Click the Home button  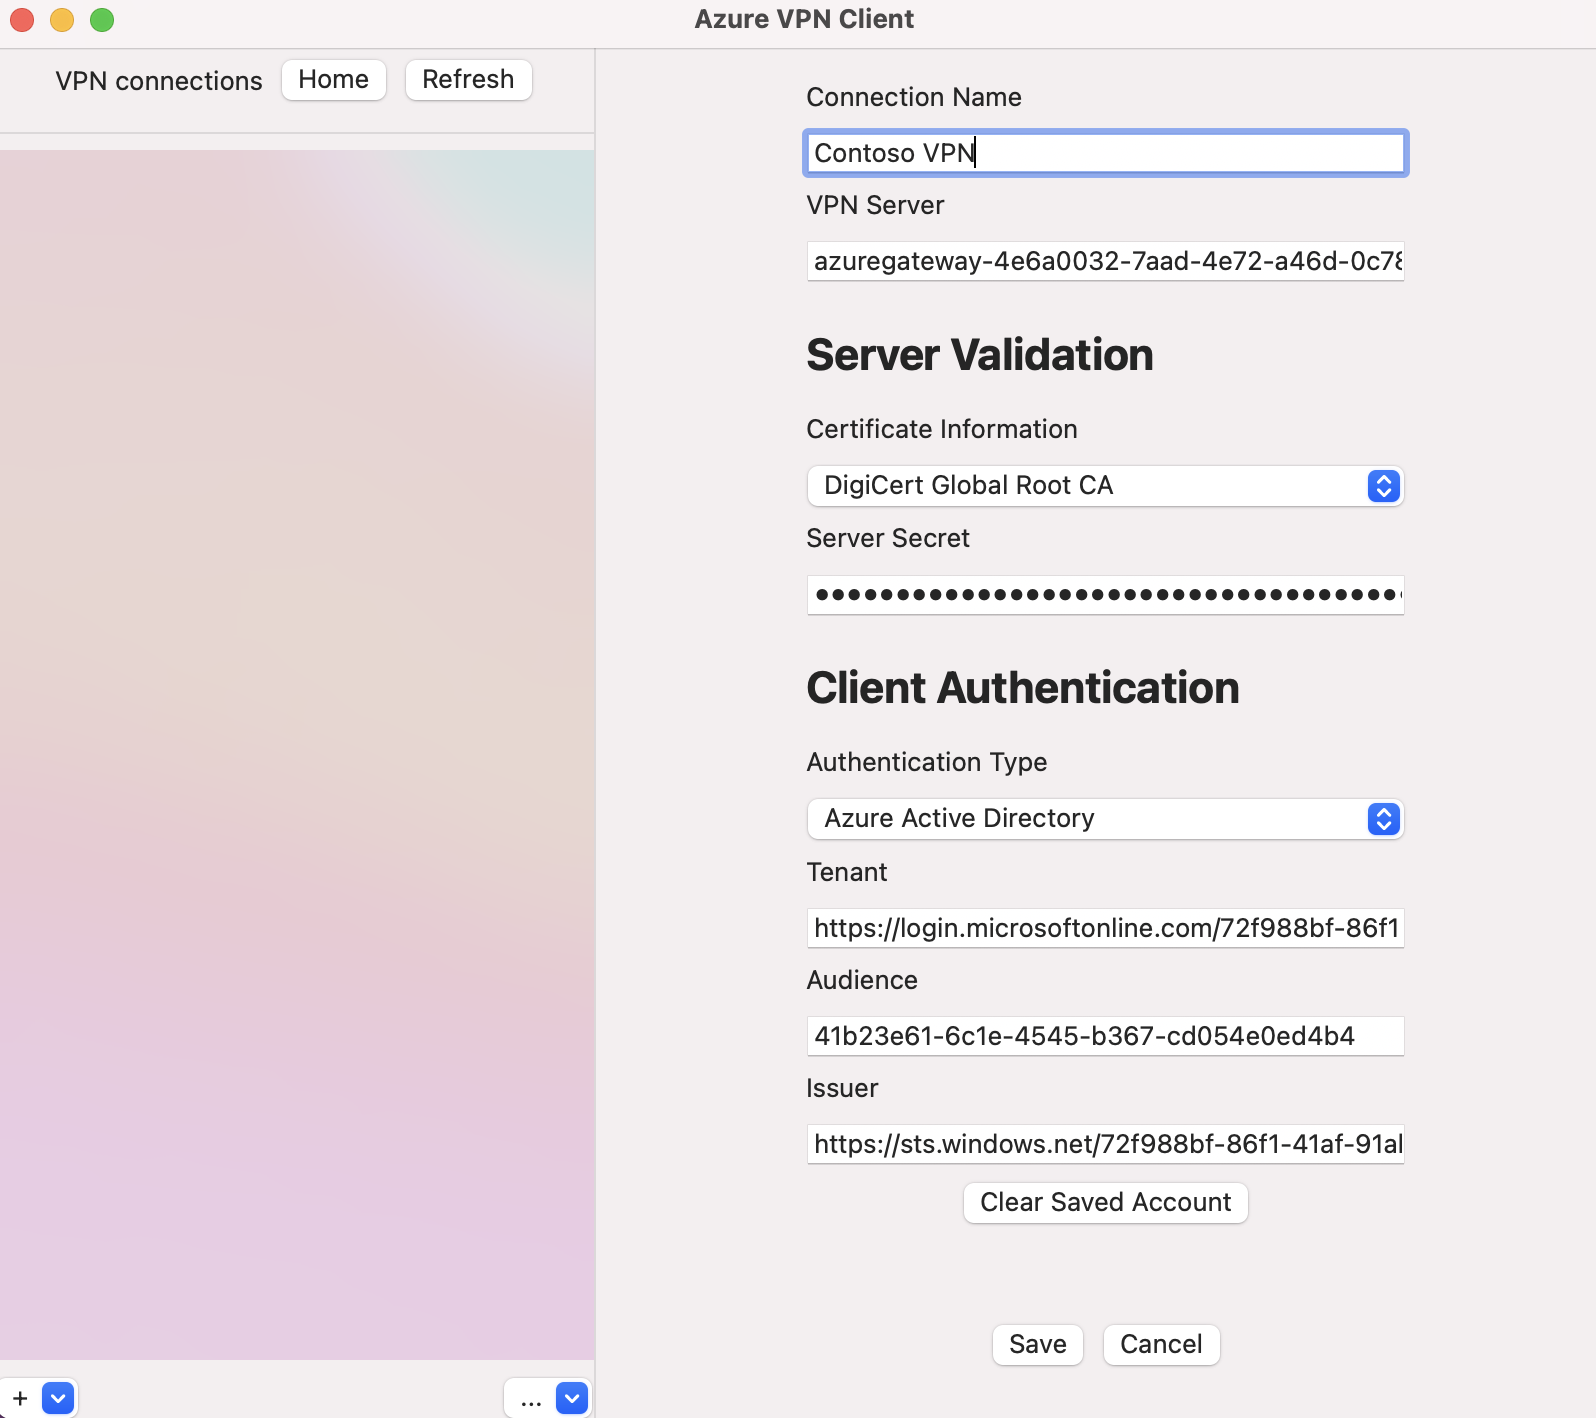click(x=334, y=80)
